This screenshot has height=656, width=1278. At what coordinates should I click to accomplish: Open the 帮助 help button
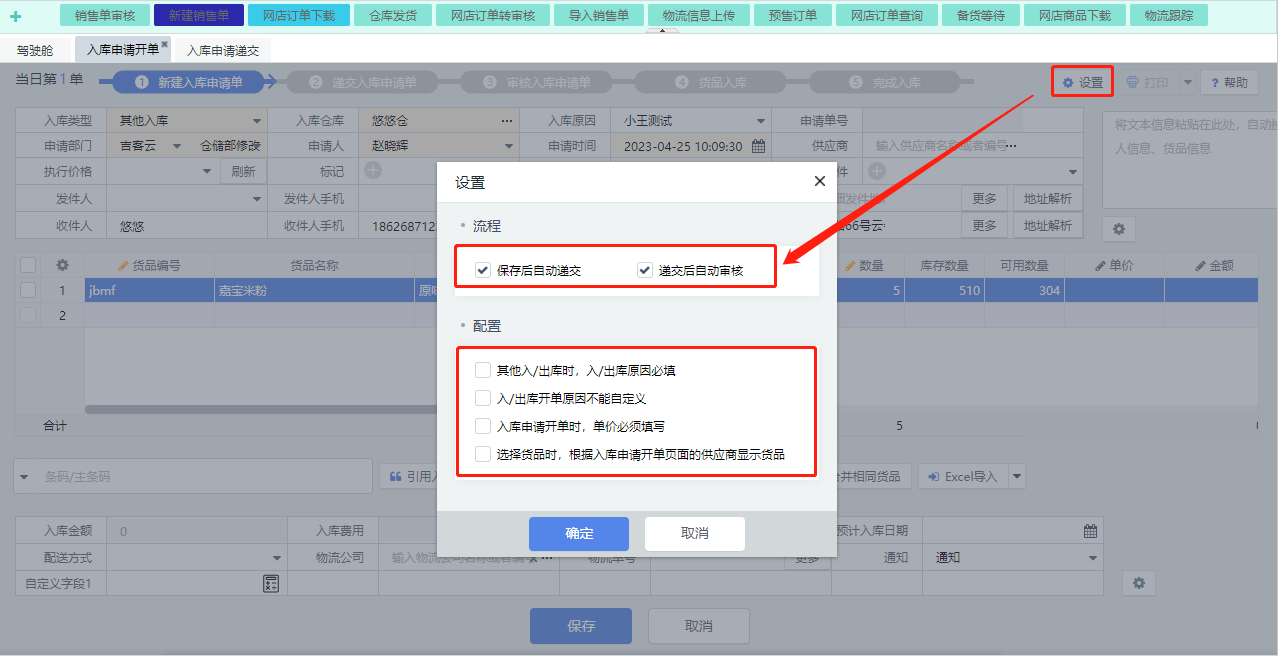1229,83
